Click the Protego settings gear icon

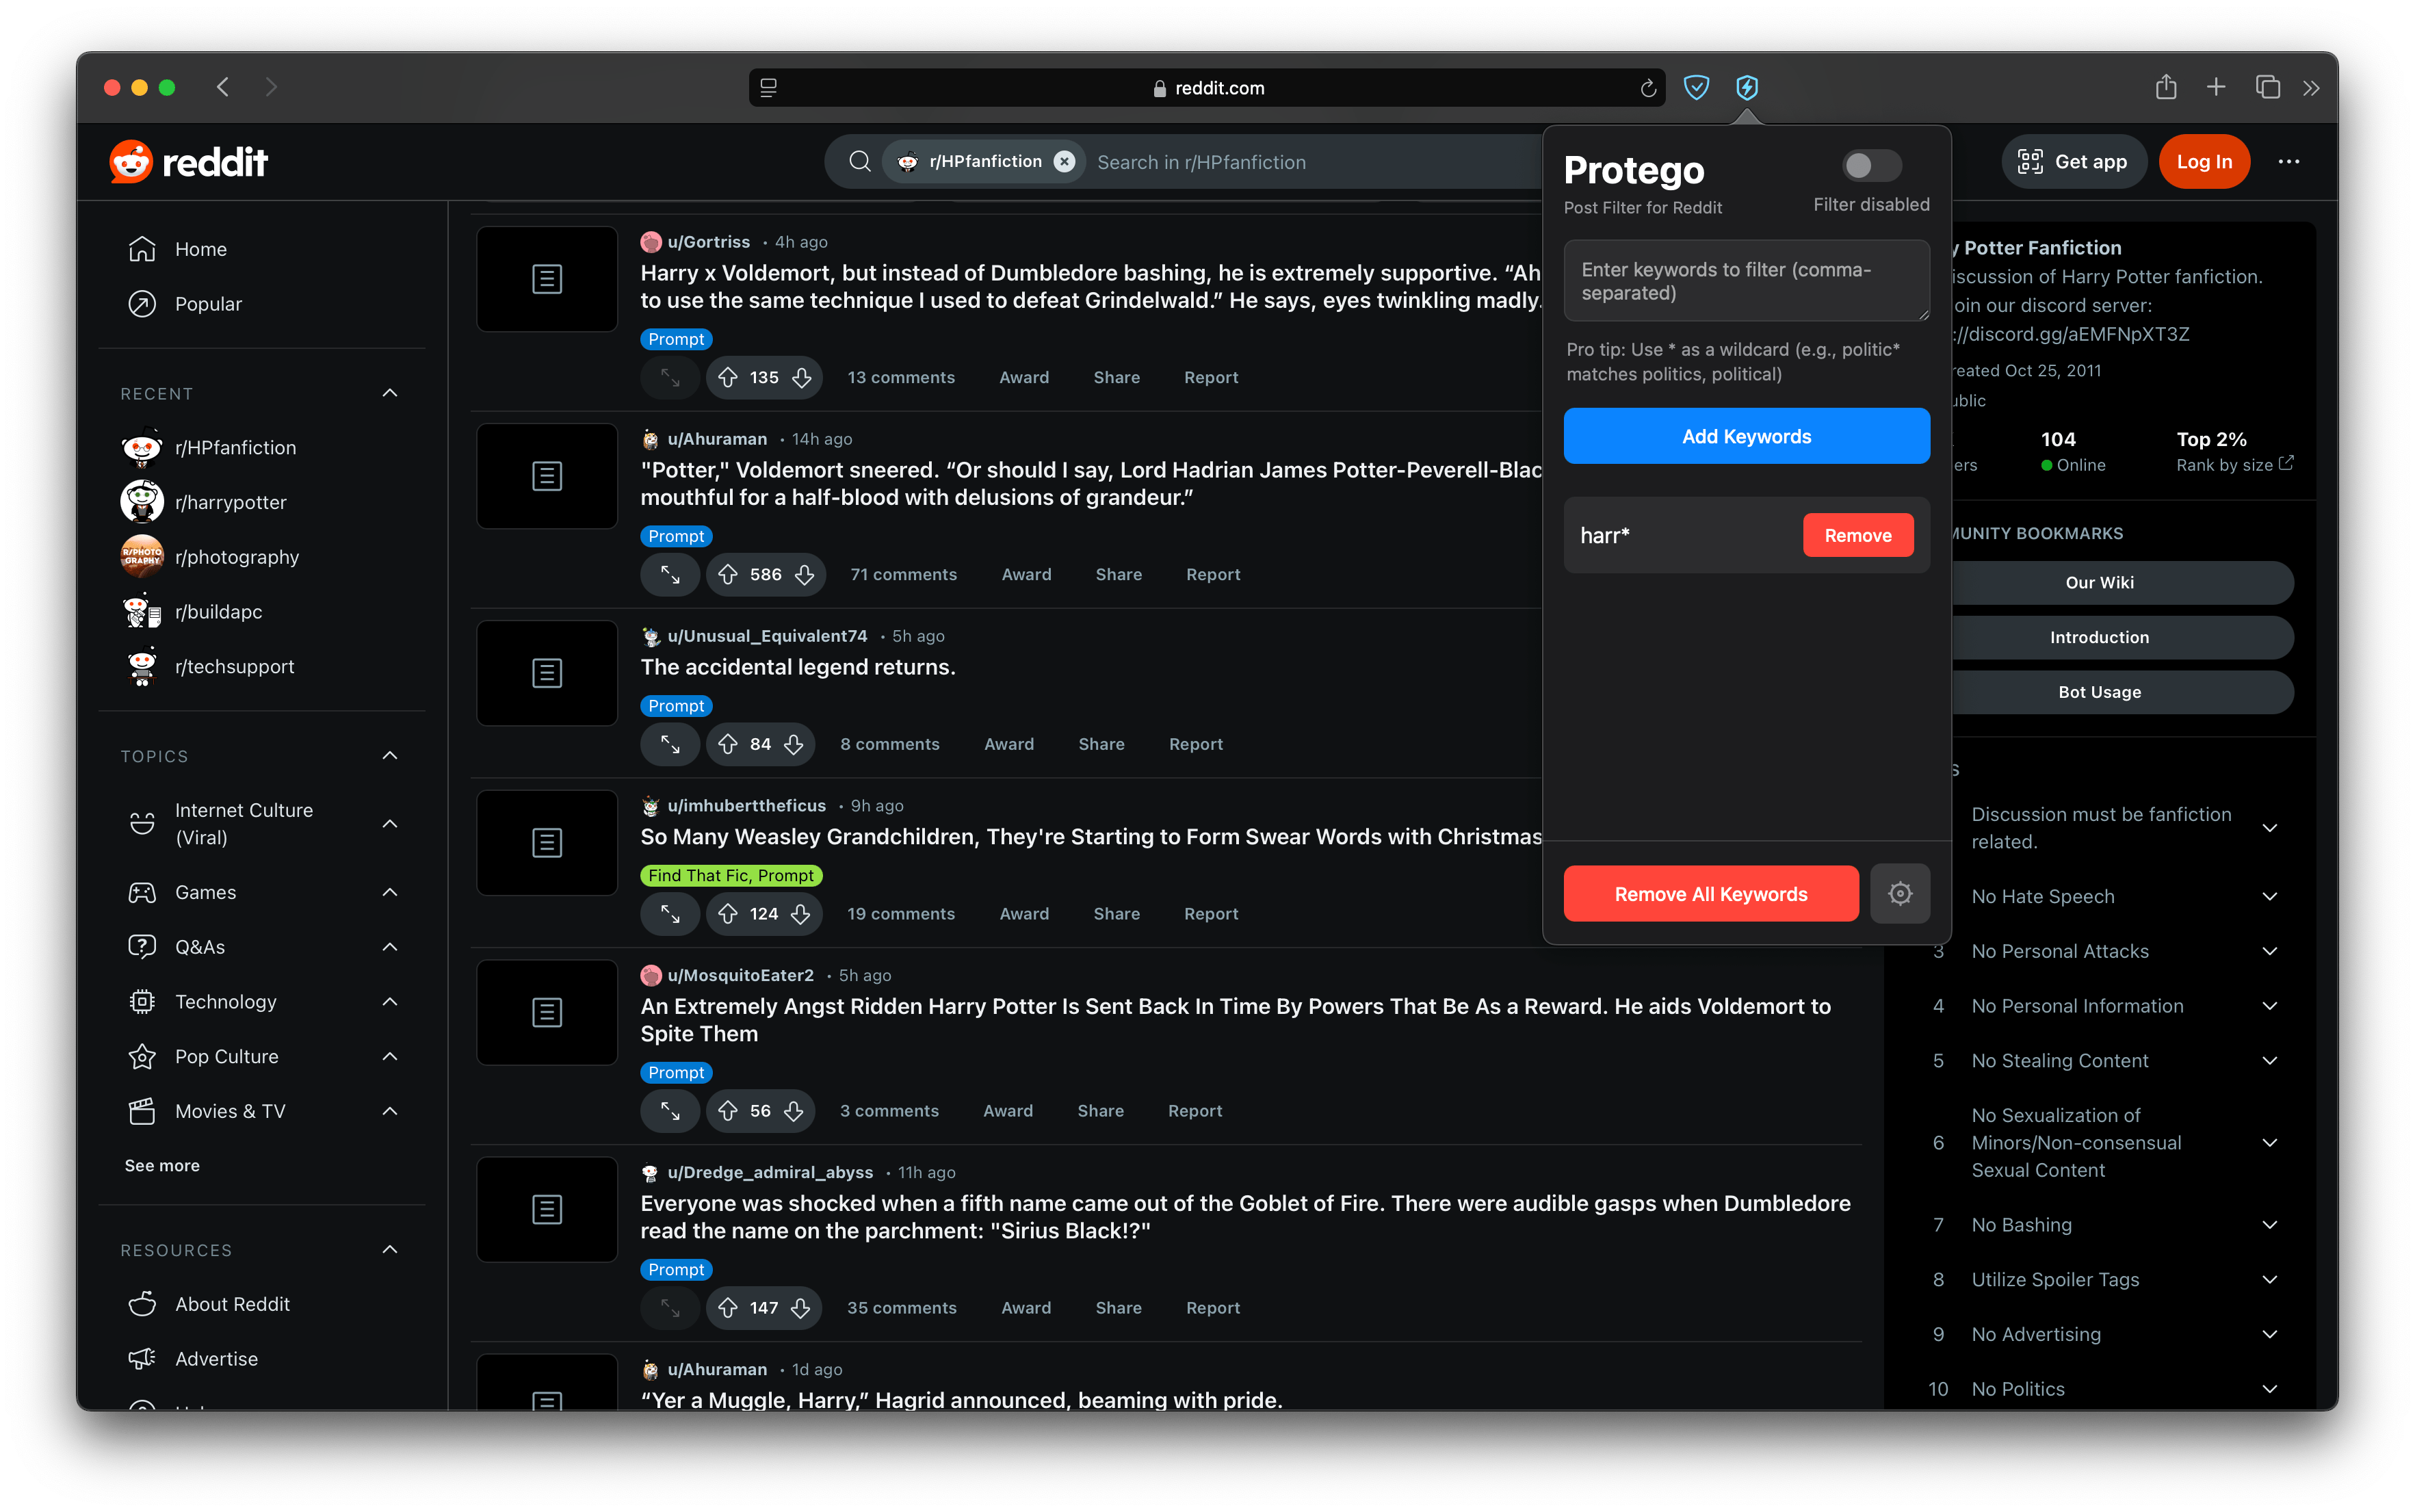point(1901,894)
